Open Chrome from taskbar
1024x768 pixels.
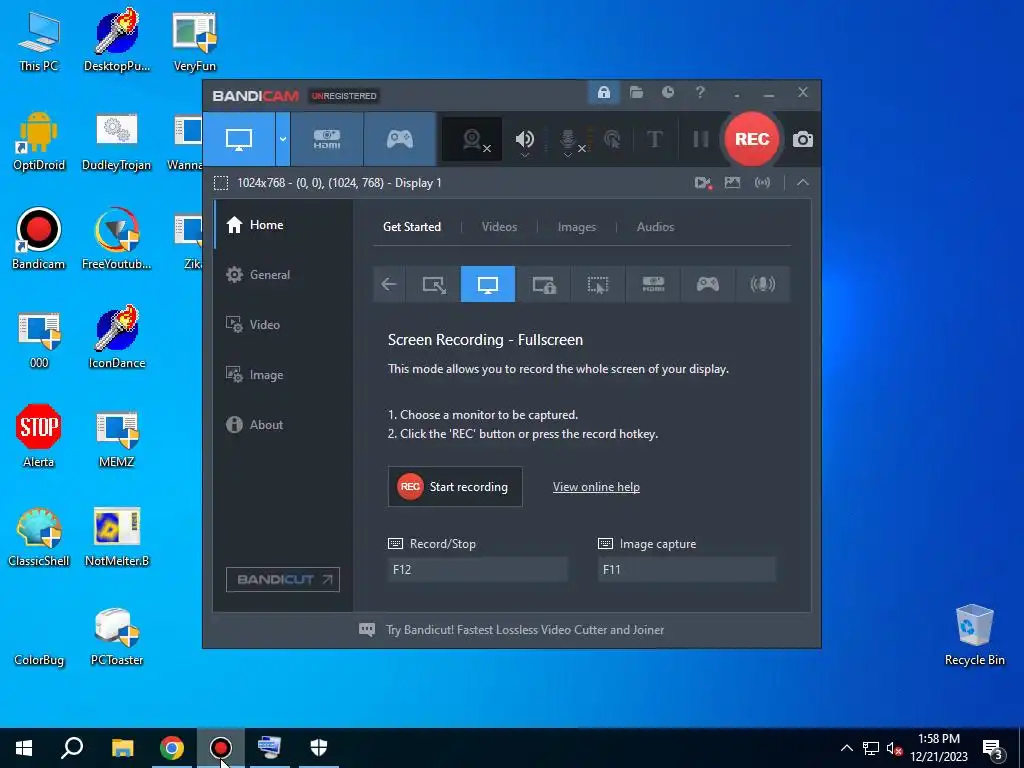pos(172,748)
